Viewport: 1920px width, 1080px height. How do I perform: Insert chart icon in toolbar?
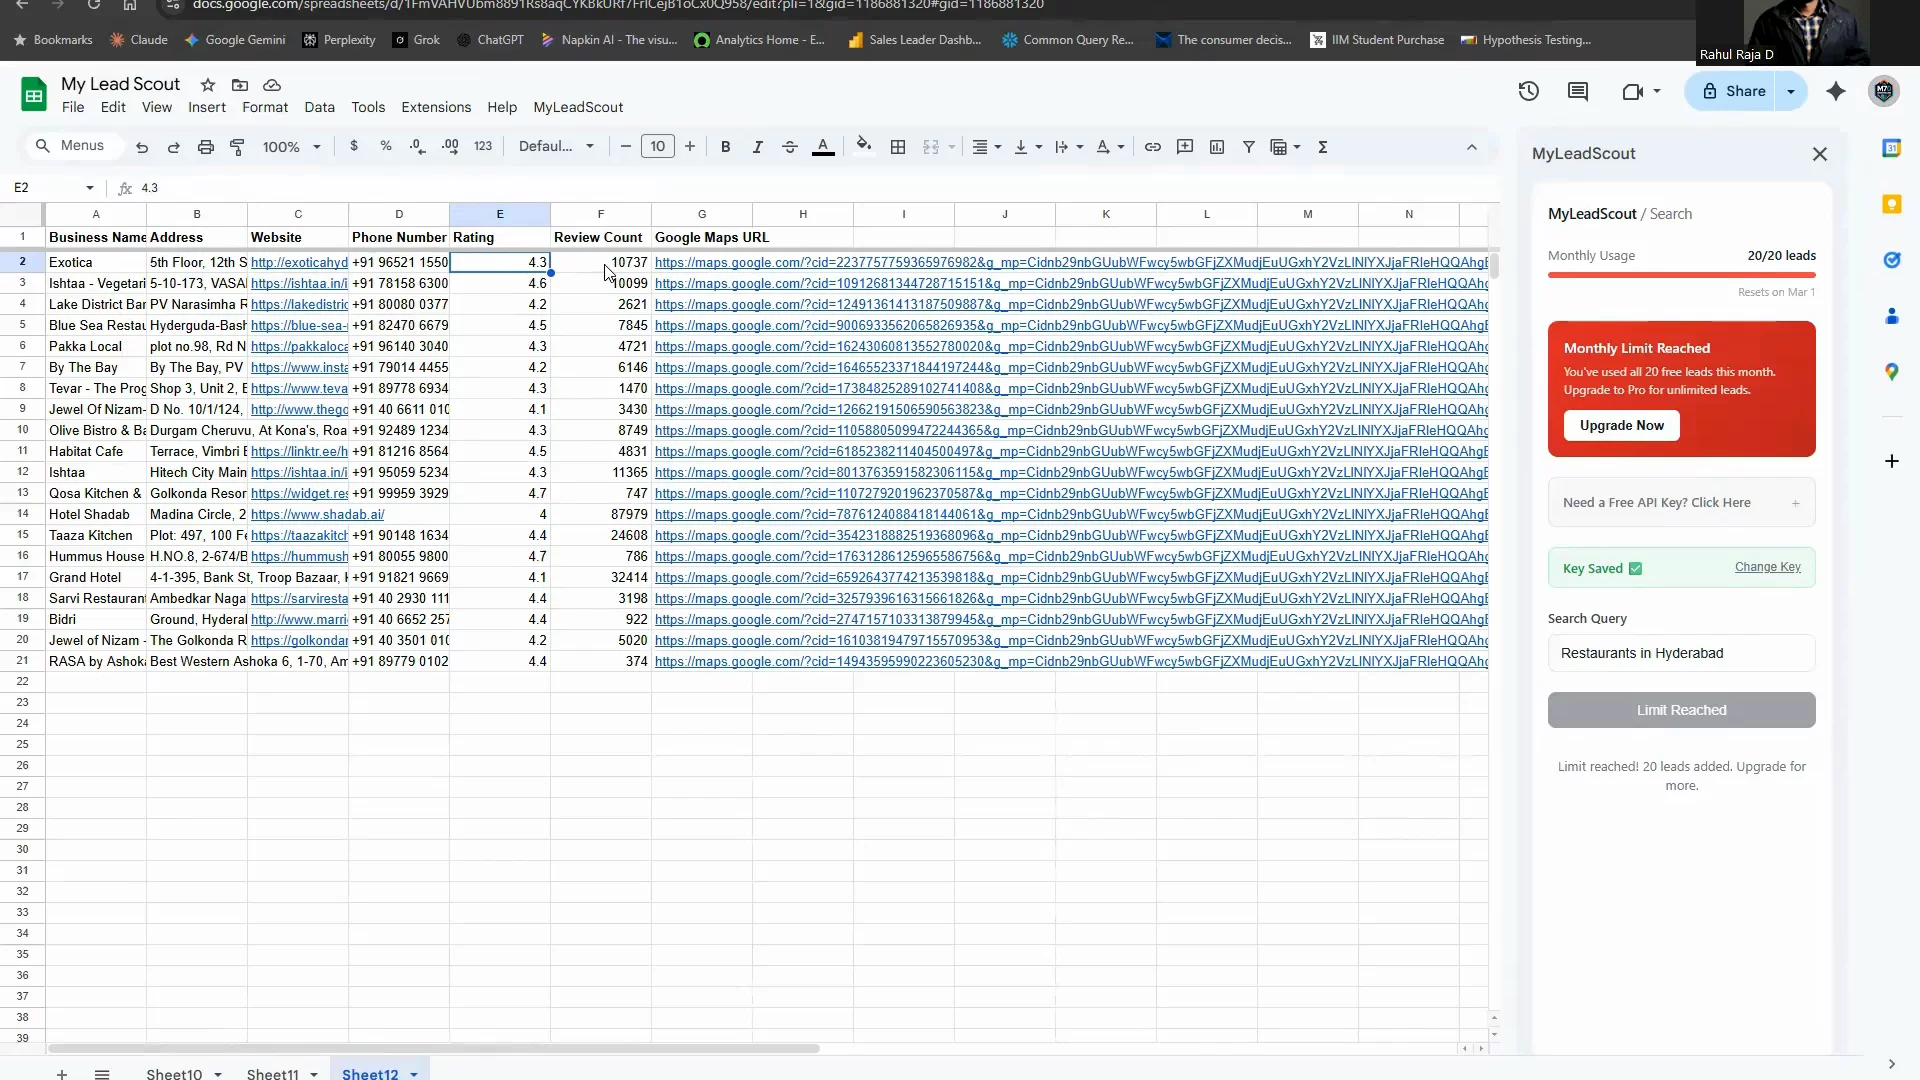[x=1217, y=147]
